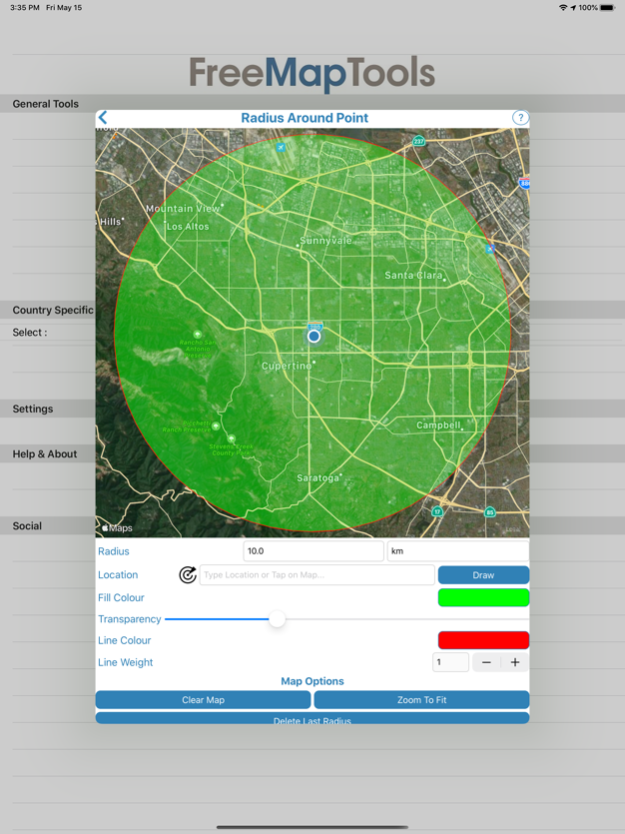This screenshot has height=834, width=625.
Task: Tap the back chevron in the header
Action: pyautogui.click(x=103, y=118)
